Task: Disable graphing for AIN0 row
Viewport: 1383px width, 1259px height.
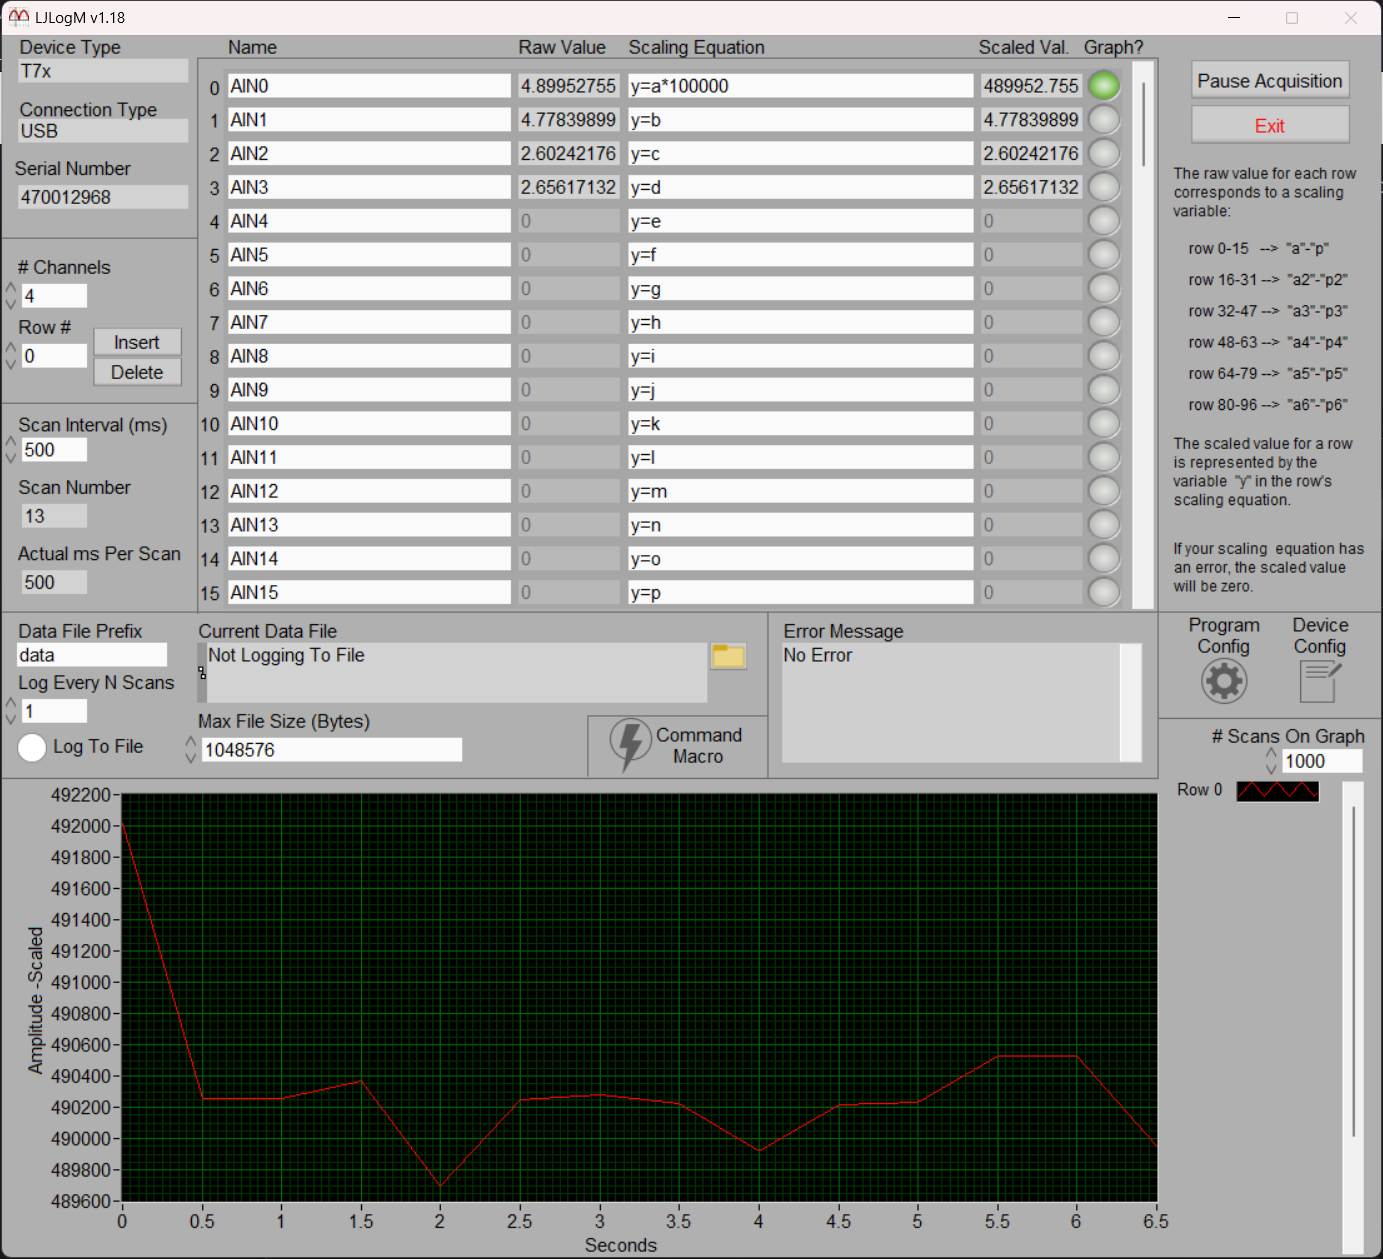Action: pos(1103,86)
